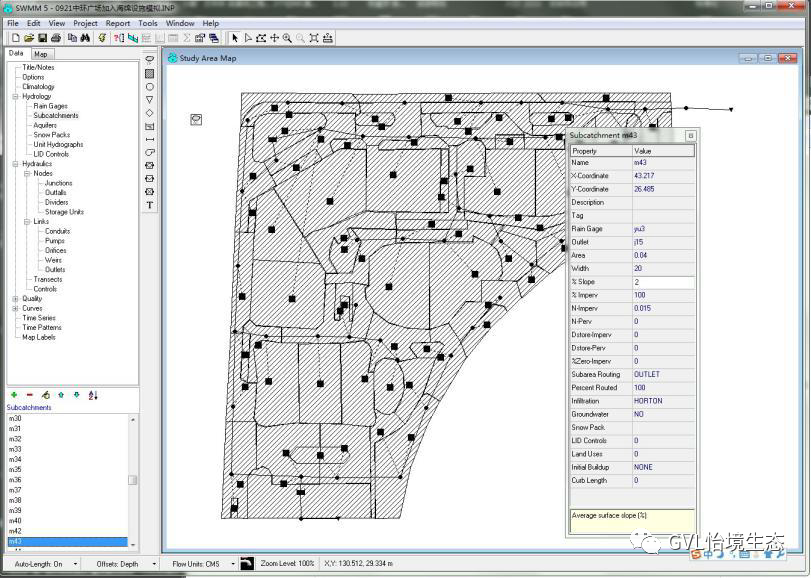The image size is (811, 578).
Task: Click the Run Simulation lightning icon
Action: (x=102, y=38)
